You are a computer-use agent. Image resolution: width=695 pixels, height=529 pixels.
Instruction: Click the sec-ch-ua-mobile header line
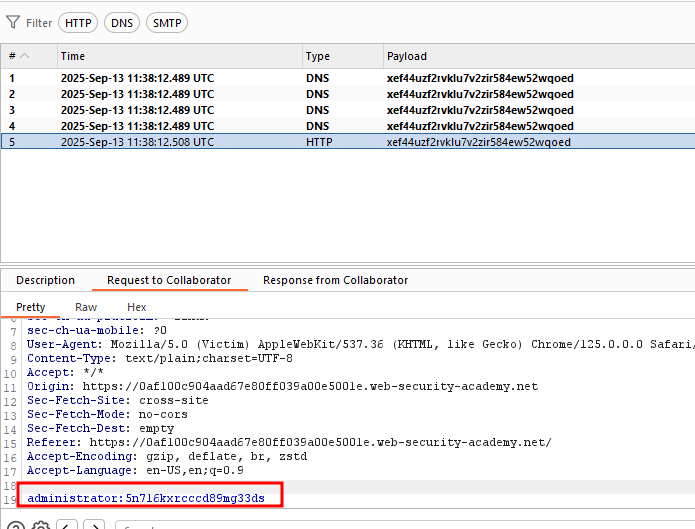(97, 330)
